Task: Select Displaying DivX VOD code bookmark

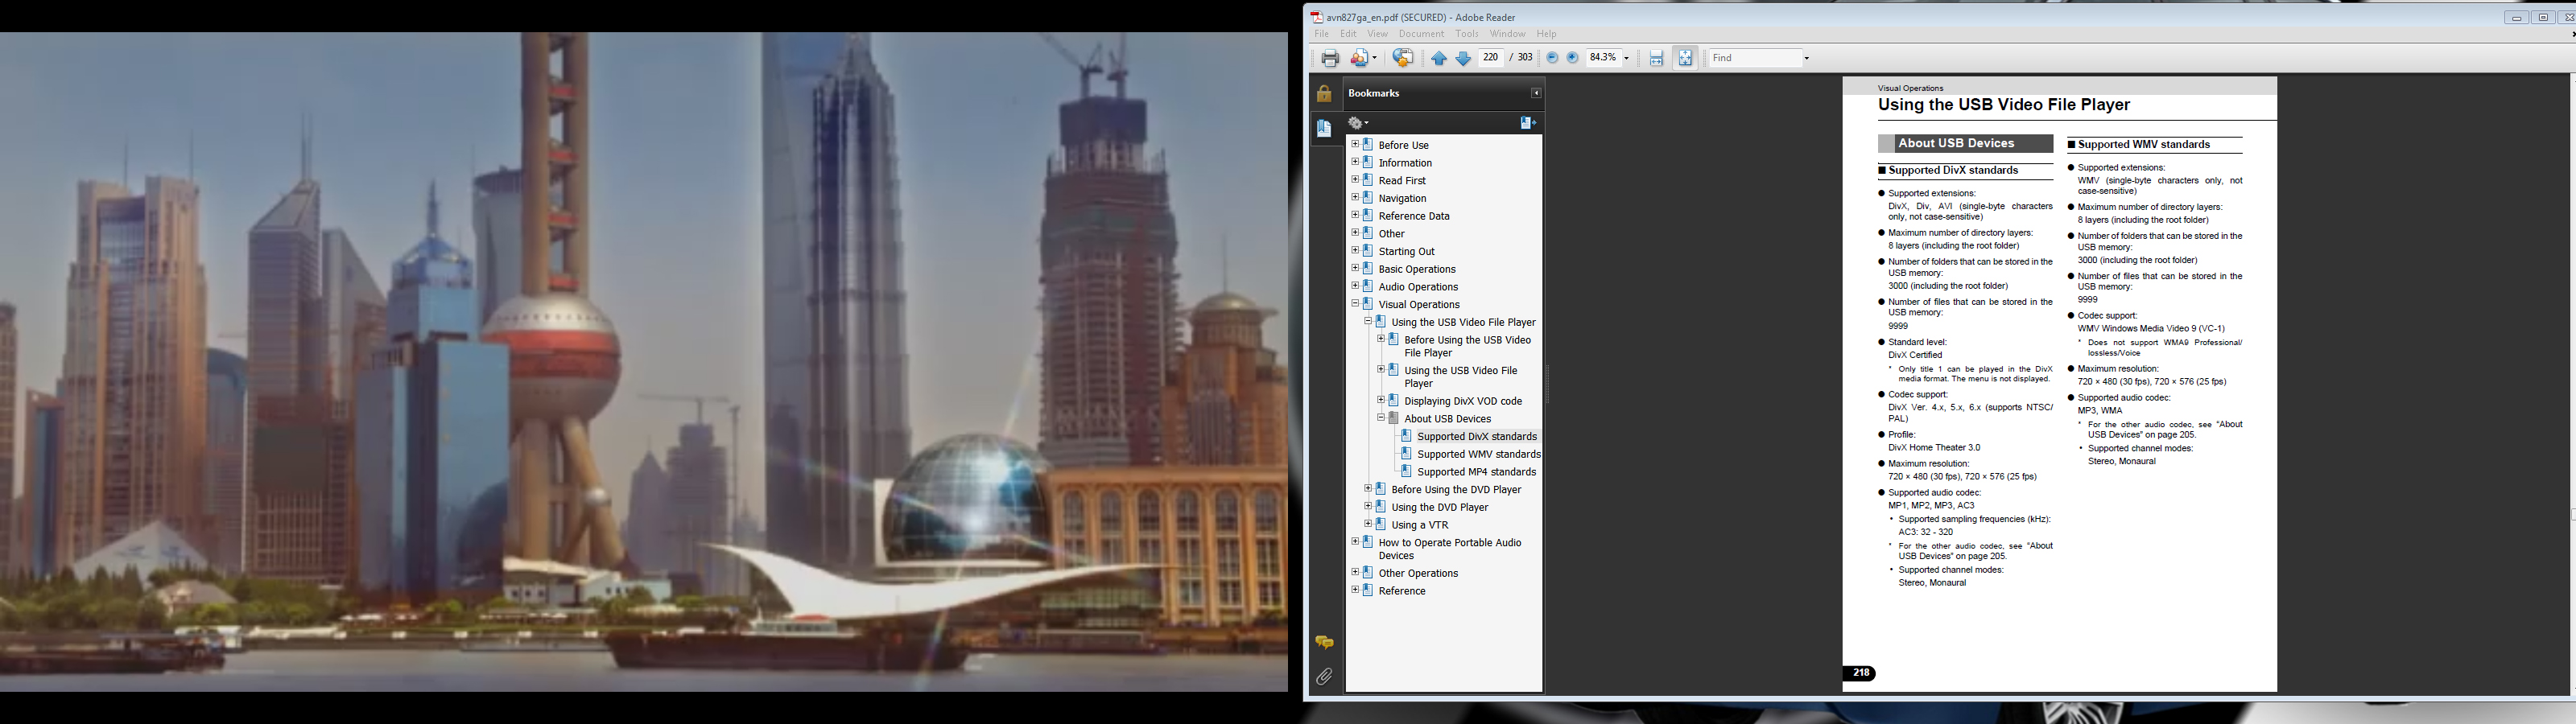Action: tap(1463, 401)
